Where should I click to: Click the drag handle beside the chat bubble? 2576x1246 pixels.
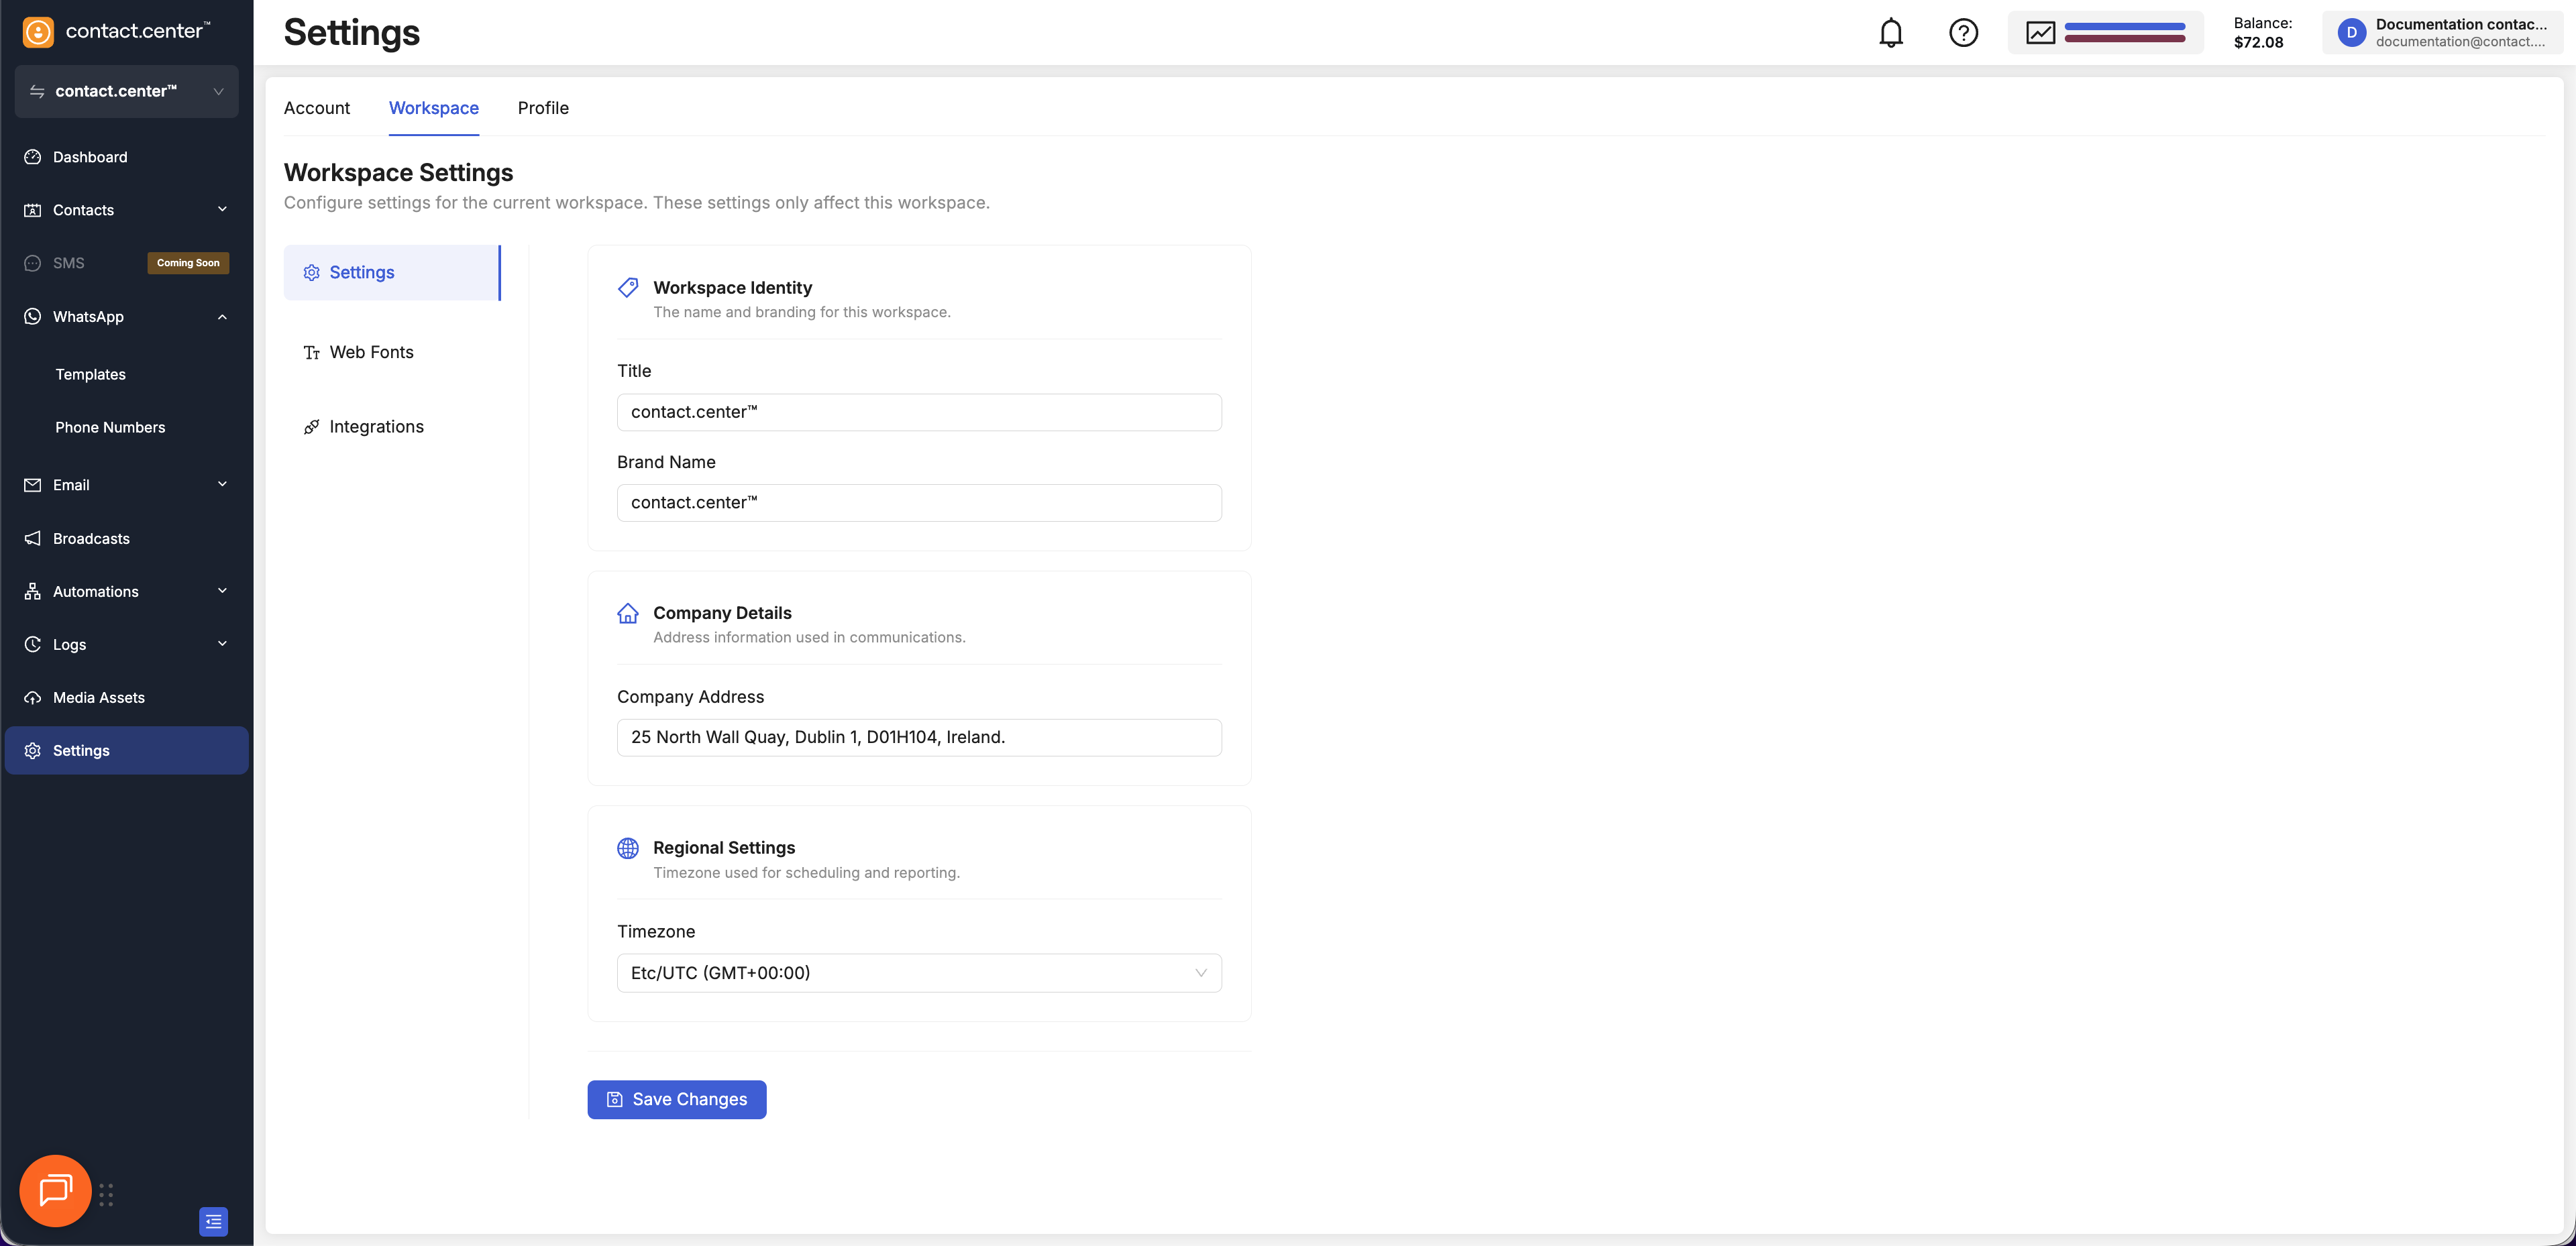[106, 1195]
